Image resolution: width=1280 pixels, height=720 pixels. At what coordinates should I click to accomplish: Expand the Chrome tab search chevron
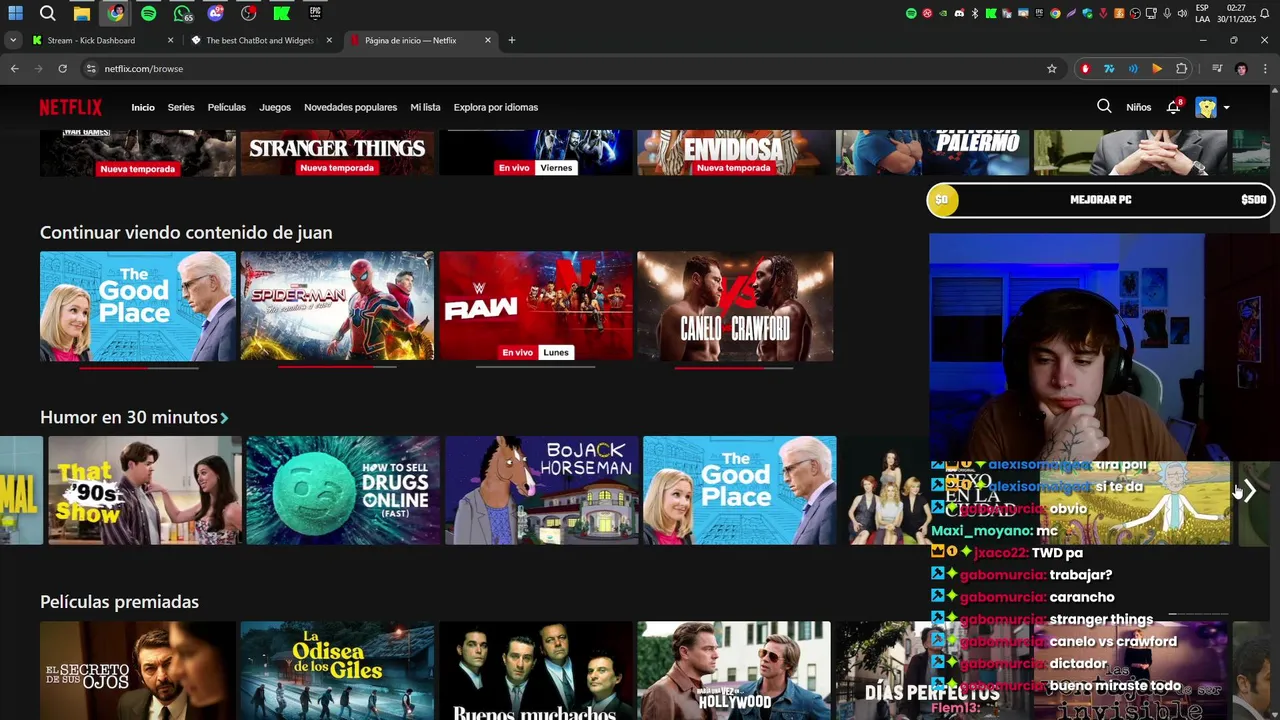click(13, 40)
